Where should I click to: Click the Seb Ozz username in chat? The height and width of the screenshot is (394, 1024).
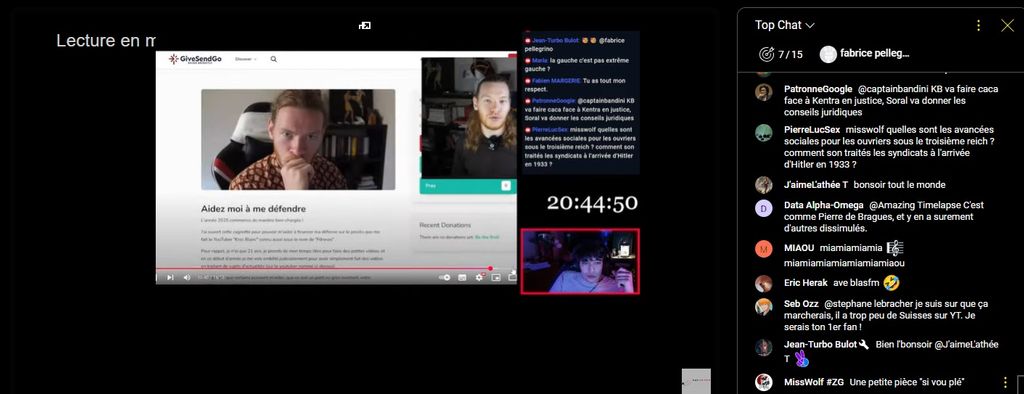click(801, 304)
